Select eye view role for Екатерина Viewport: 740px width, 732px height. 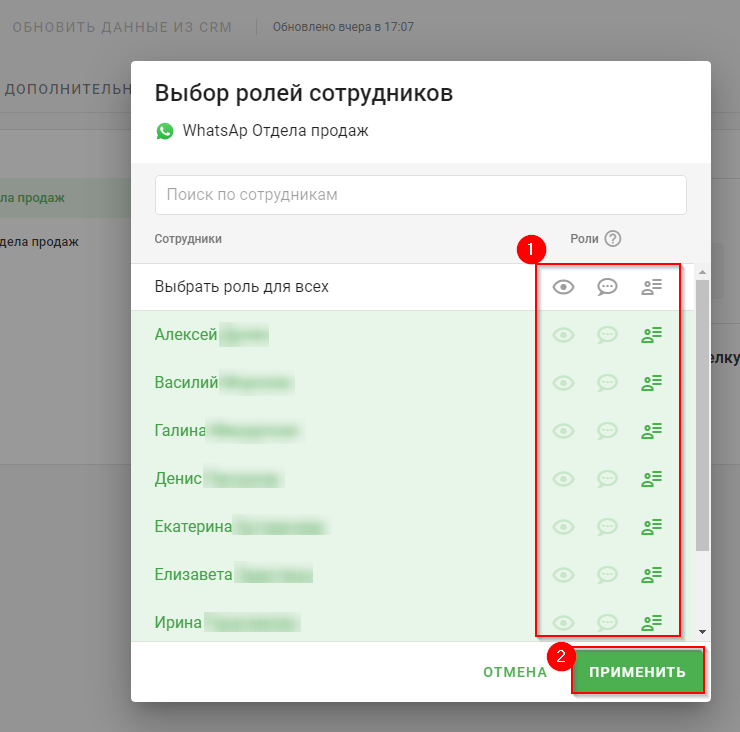coord(563,527)
